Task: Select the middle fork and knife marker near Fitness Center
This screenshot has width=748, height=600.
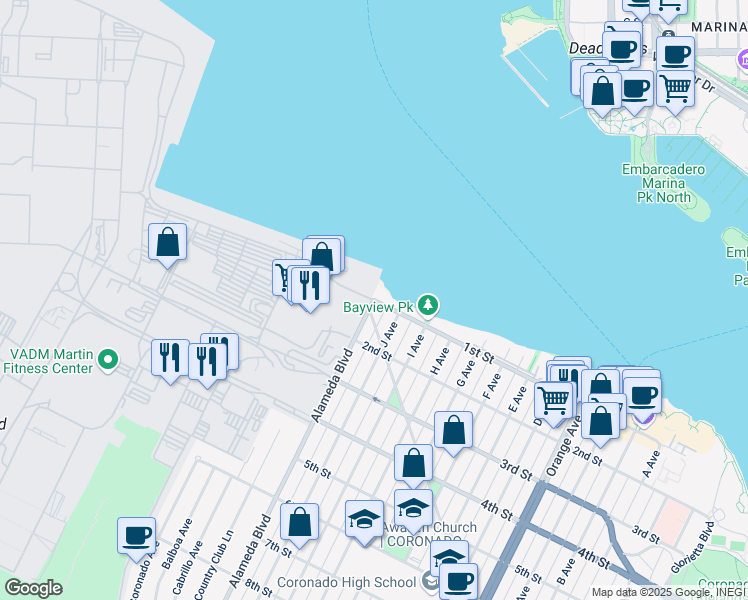Action: click(208, 362)
